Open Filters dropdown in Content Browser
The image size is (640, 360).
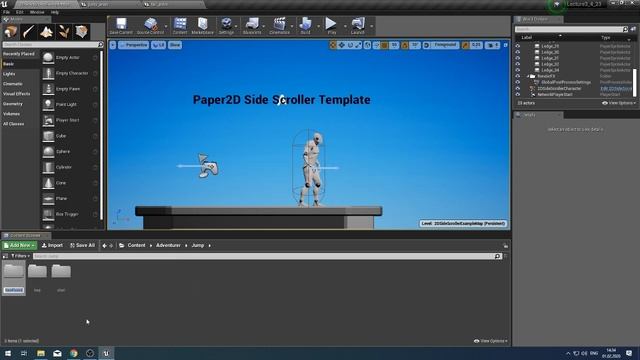[20, 256]
